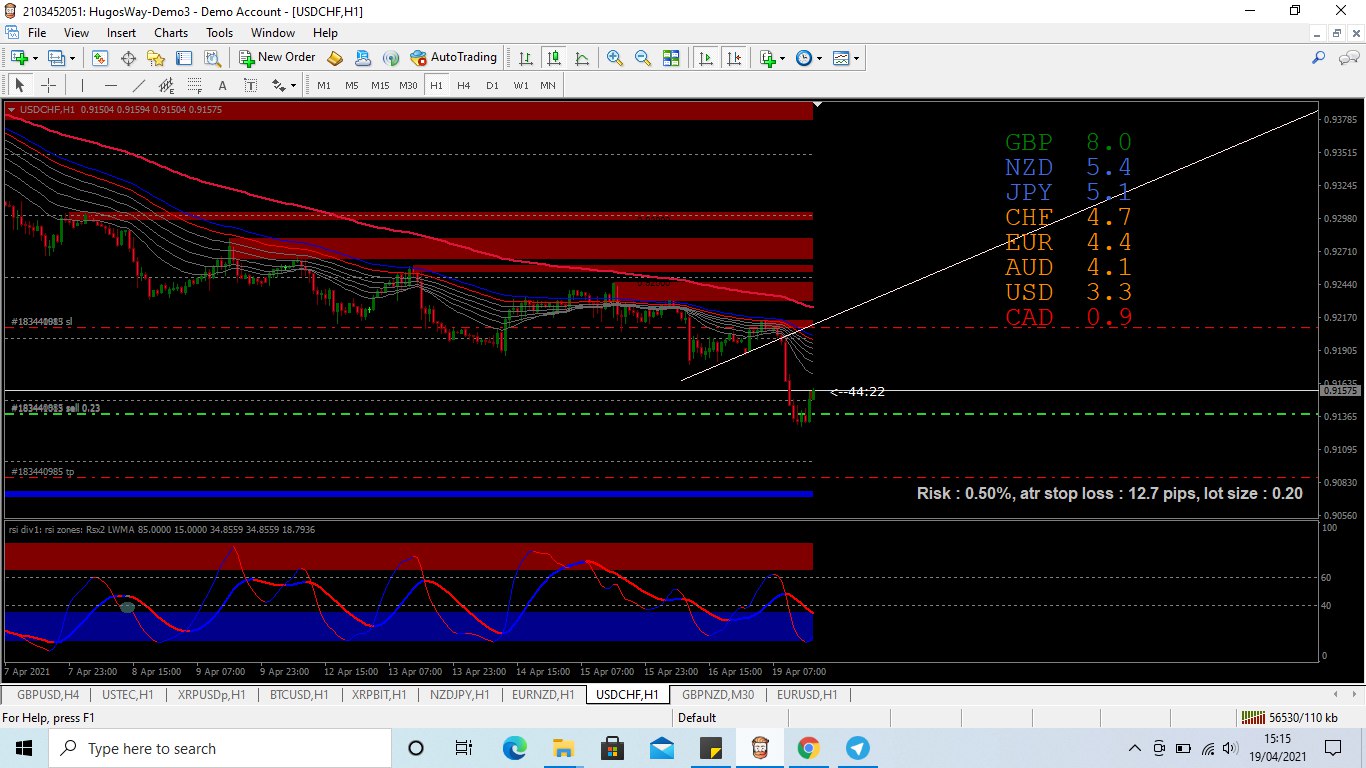Draw a trendline with the Trendline tool
This screenshot has width=1366, height=768.
[139, 86]
